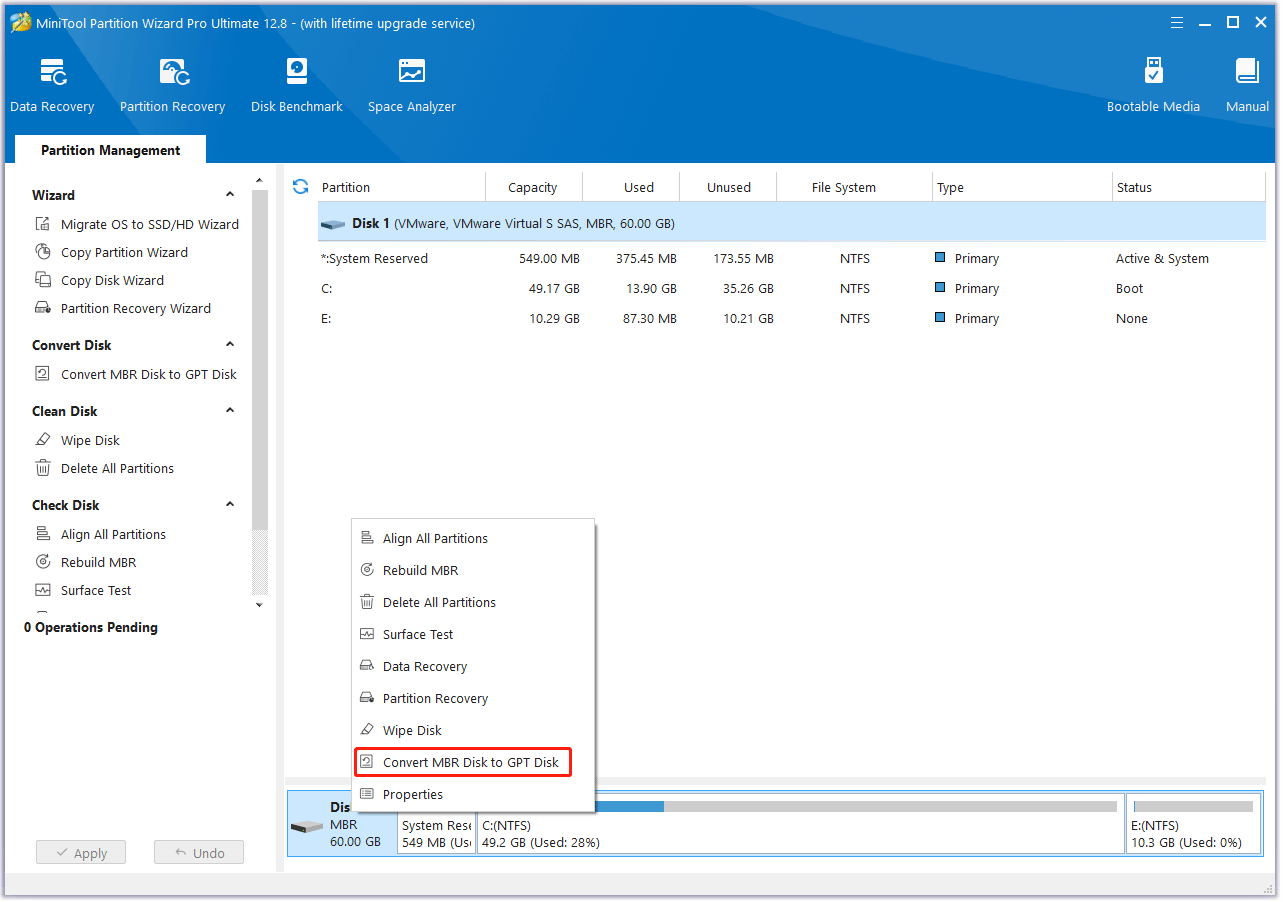Click the sidebar Delete All Partitions trash icon
Screen dimensions: 1283x902
(43, 468)
